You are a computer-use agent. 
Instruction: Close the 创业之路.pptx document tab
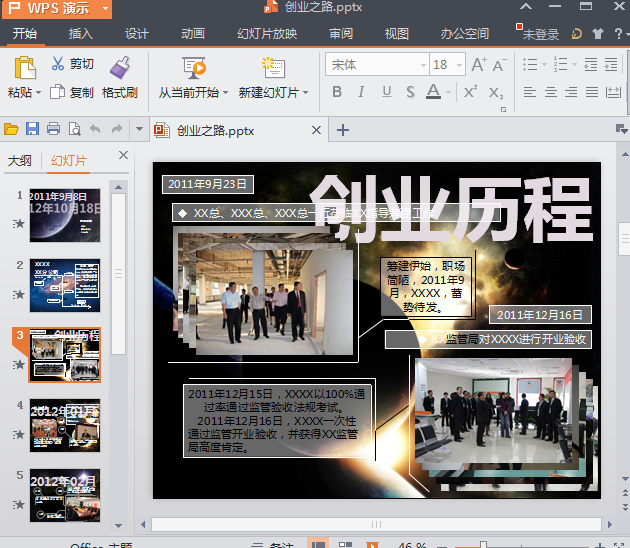(x=316, y=130)
